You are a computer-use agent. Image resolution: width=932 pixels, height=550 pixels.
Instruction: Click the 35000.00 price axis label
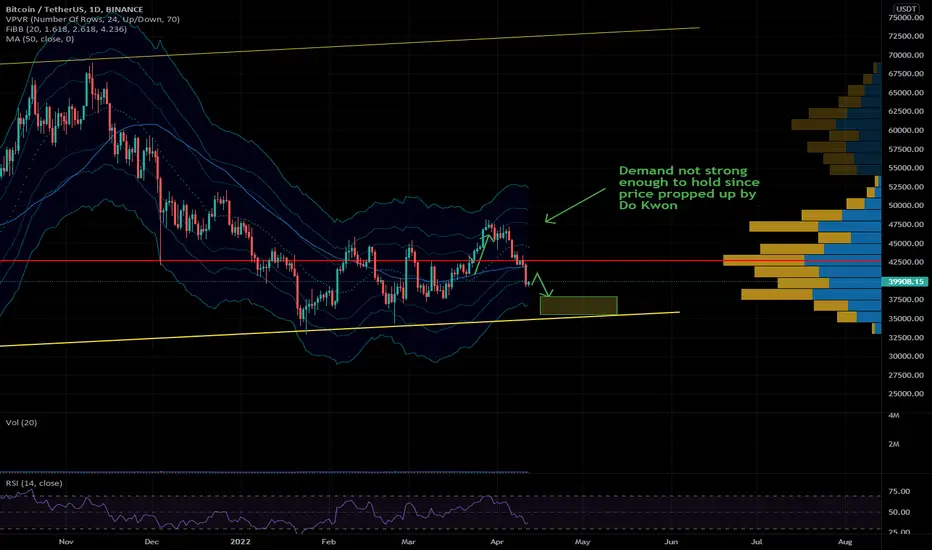pos(906,319)
